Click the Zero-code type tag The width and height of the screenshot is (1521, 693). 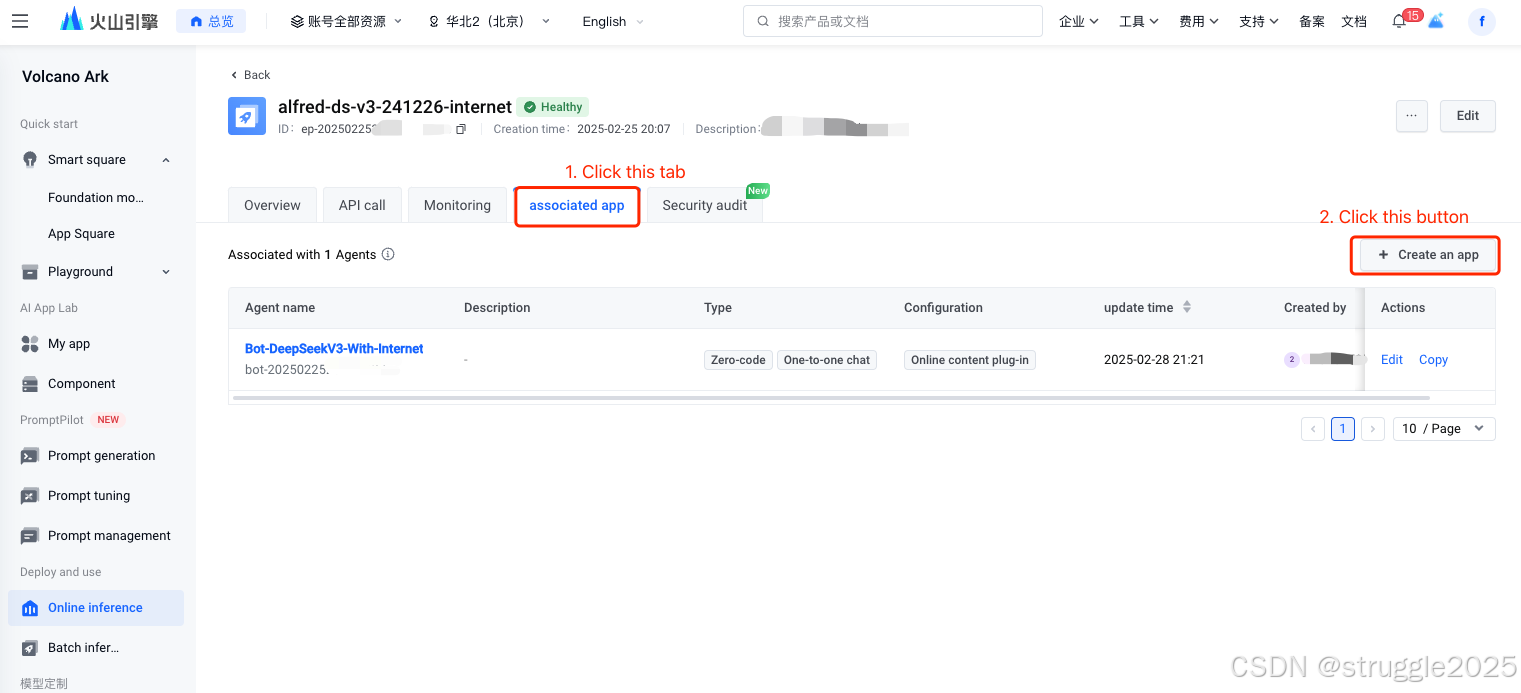click(x=738, y=360)
